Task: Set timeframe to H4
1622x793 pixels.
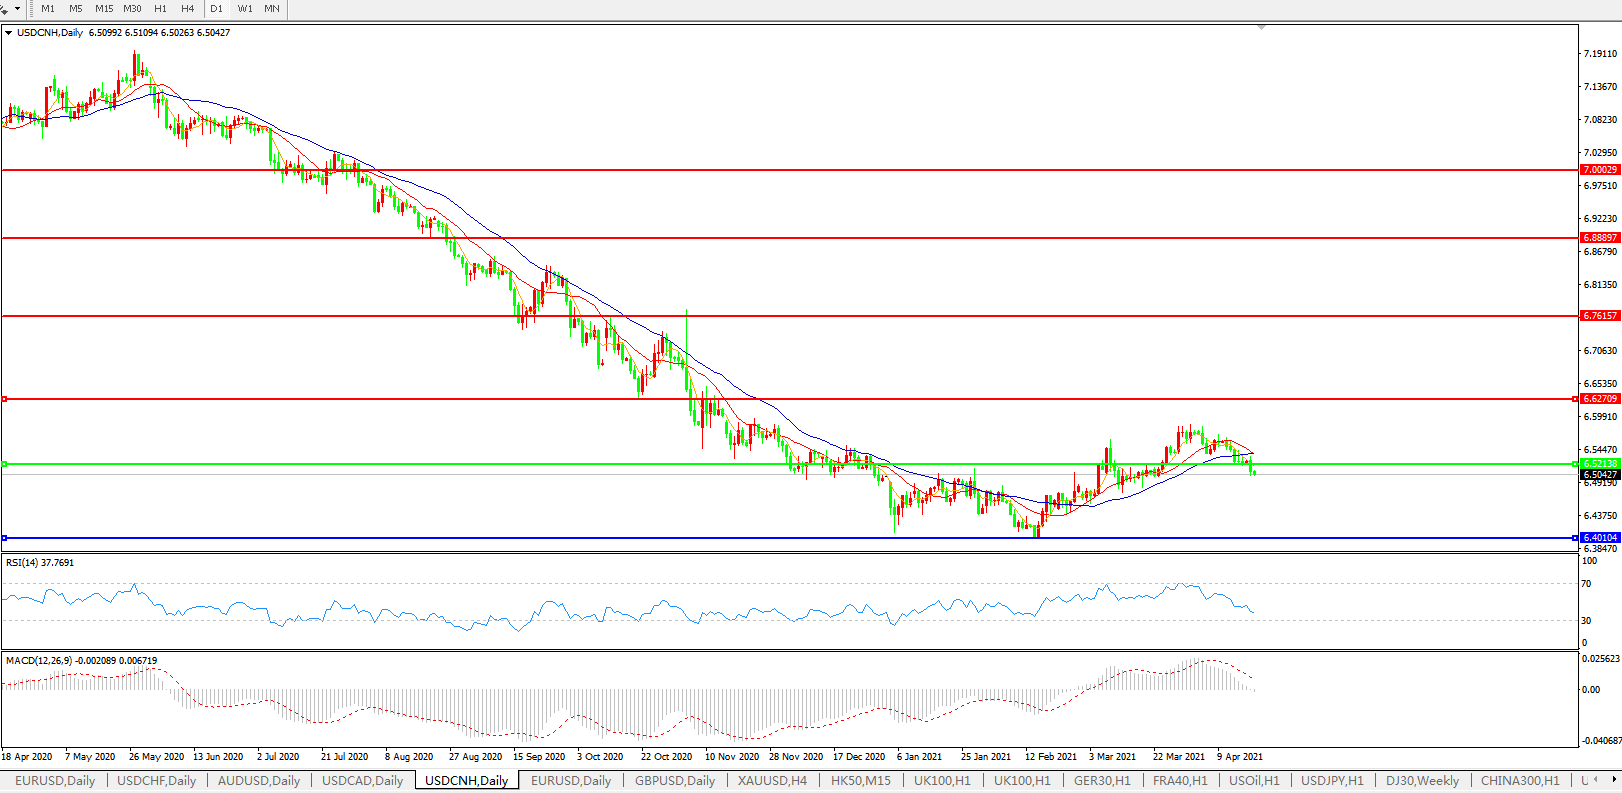Action: tap(188, 9)
